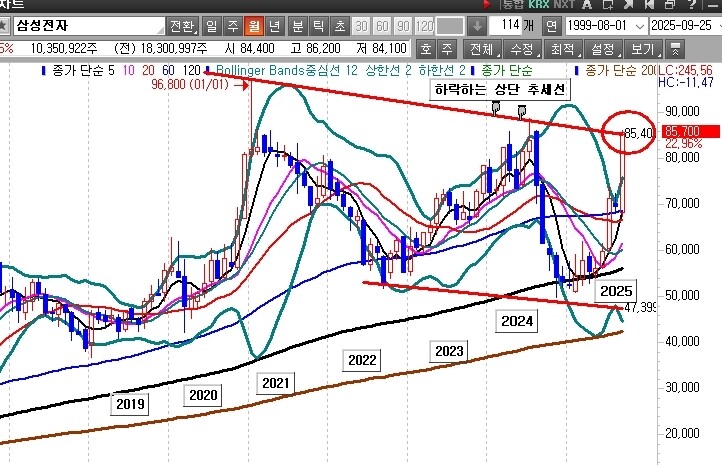The width and height of the screenshot is (722, 465).
Task: Click the 30 interval button
Action: 361,26
